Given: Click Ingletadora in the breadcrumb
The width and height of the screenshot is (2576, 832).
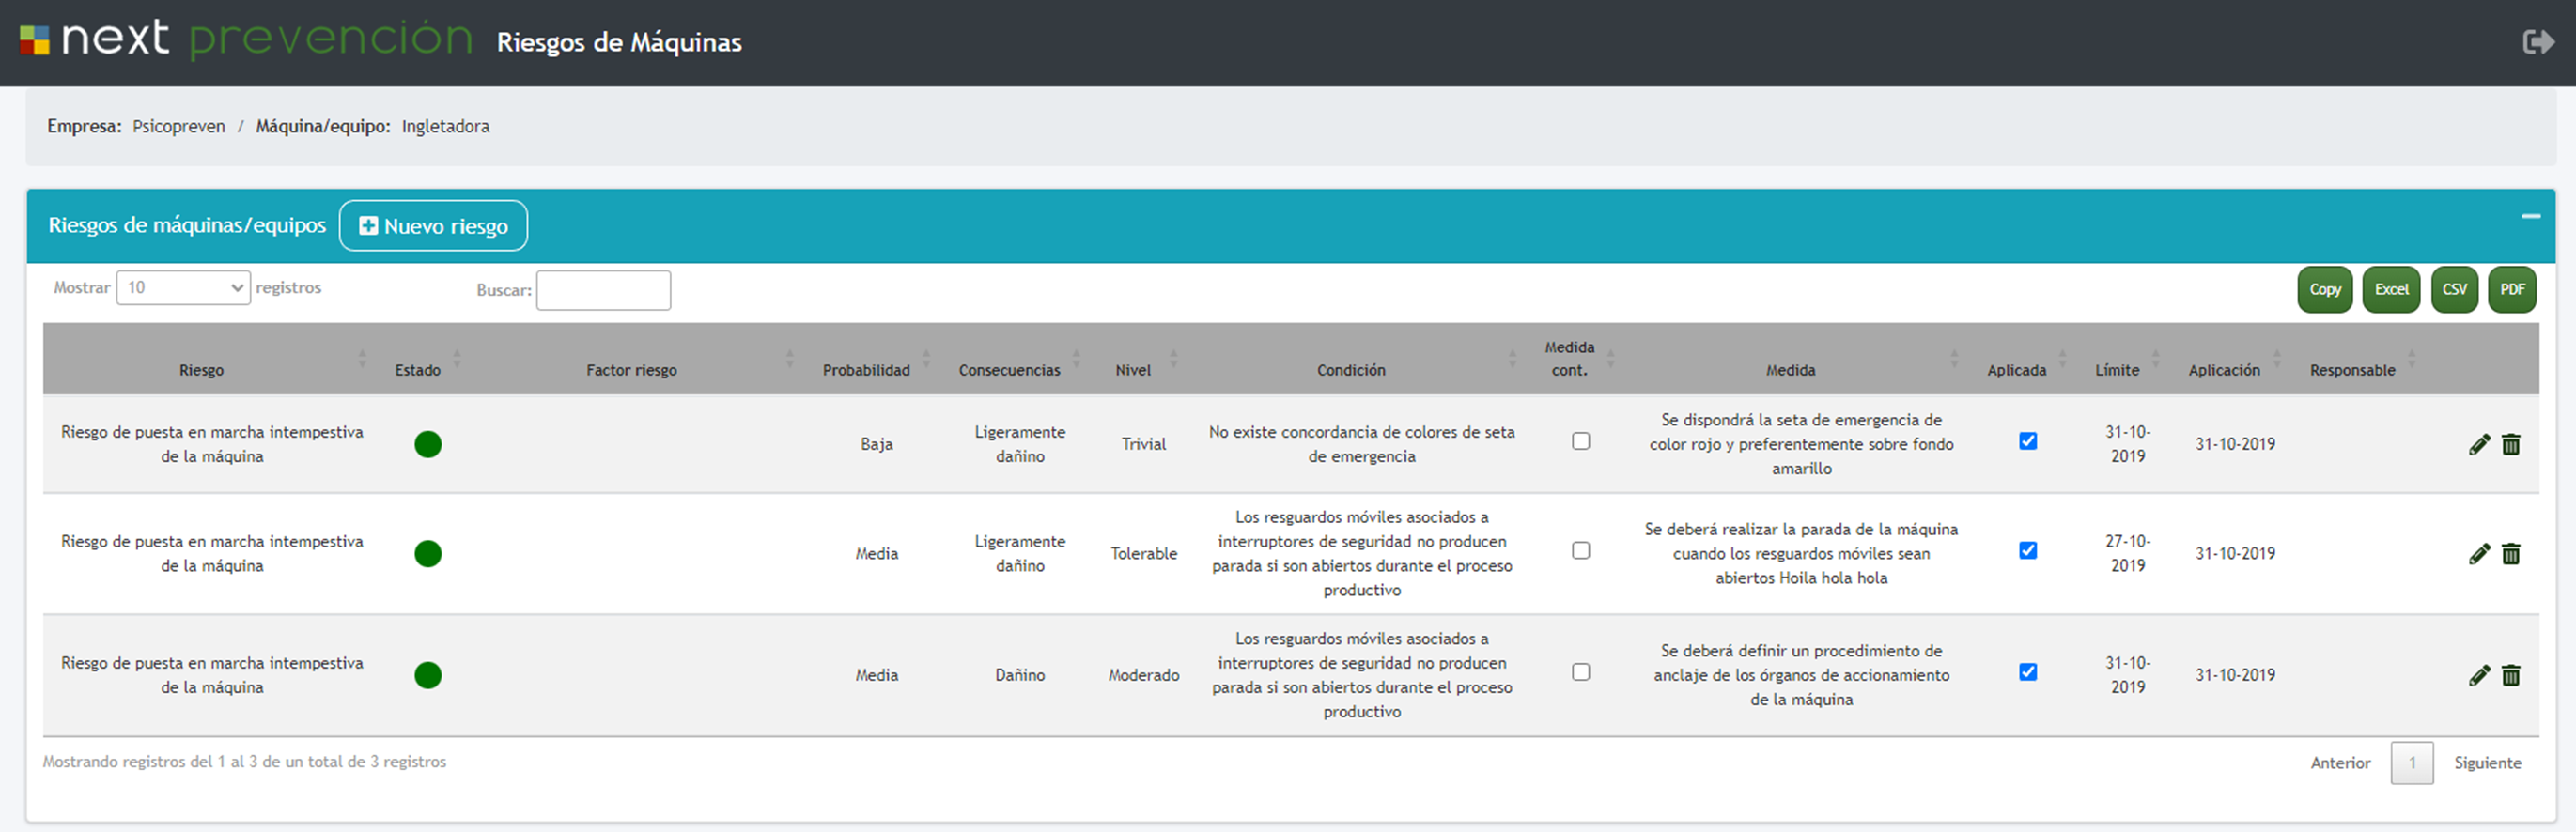Looking at the screenshot, I should point(446,126).
